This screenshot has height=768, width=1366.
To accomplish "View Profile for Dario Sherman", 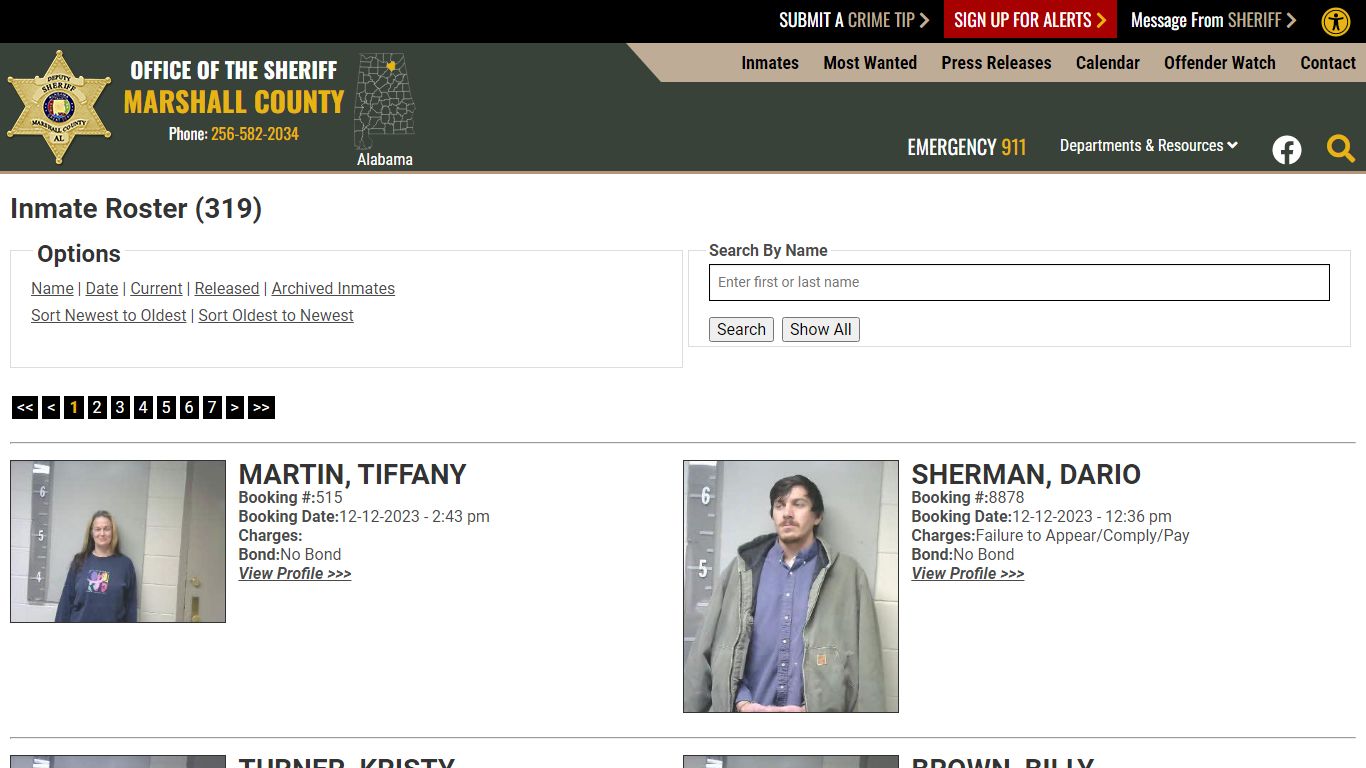I will click(x=968, y=573).
